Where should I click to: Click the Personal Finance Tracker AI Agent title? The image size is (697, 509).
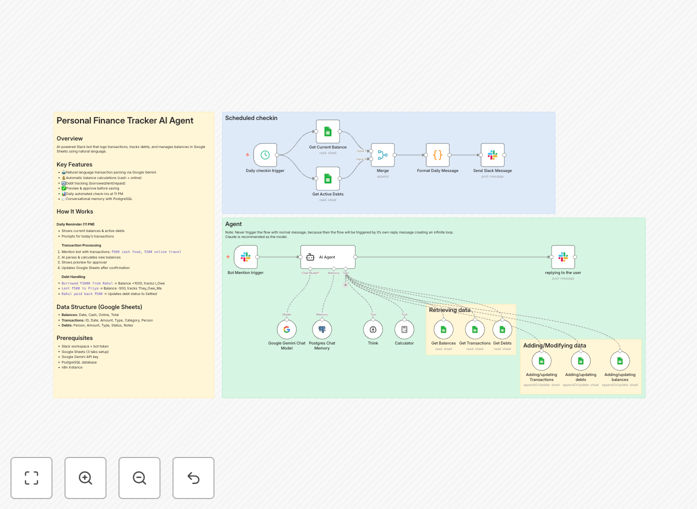click(x=125, y=120)
